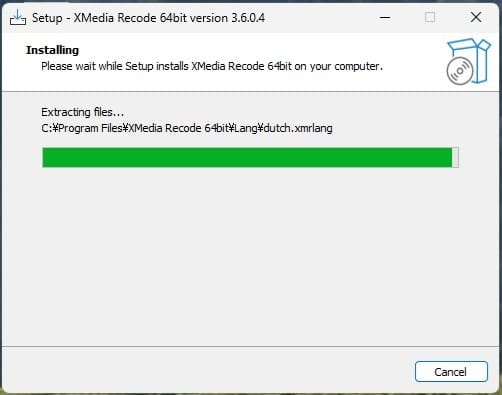Click the version number 3.6.0.4 in title
The width and height of the screenshot is (502, 395).
point(248,18)
